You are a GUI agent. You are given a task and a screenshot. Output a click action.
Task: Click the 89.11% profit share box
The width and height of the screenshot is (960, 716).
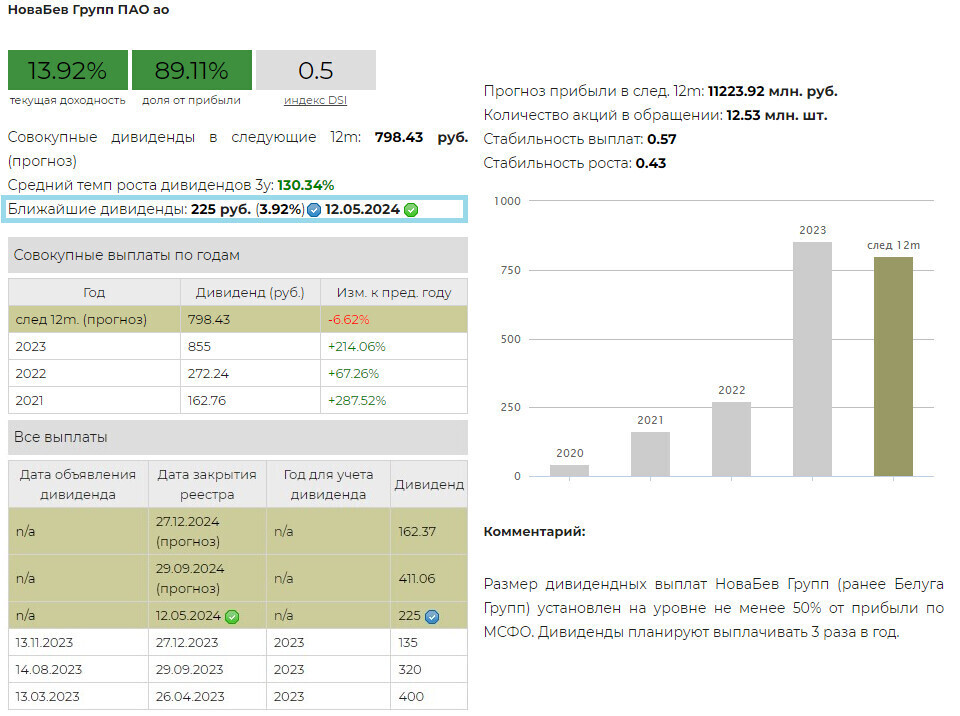tap(191, 70)
